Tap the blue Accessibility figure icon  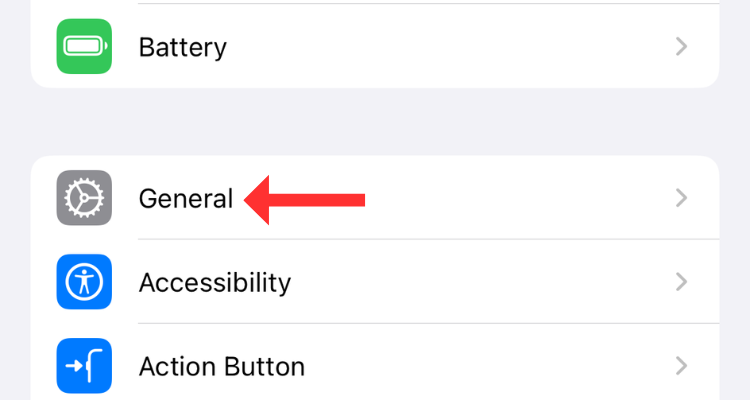(84, 282)
